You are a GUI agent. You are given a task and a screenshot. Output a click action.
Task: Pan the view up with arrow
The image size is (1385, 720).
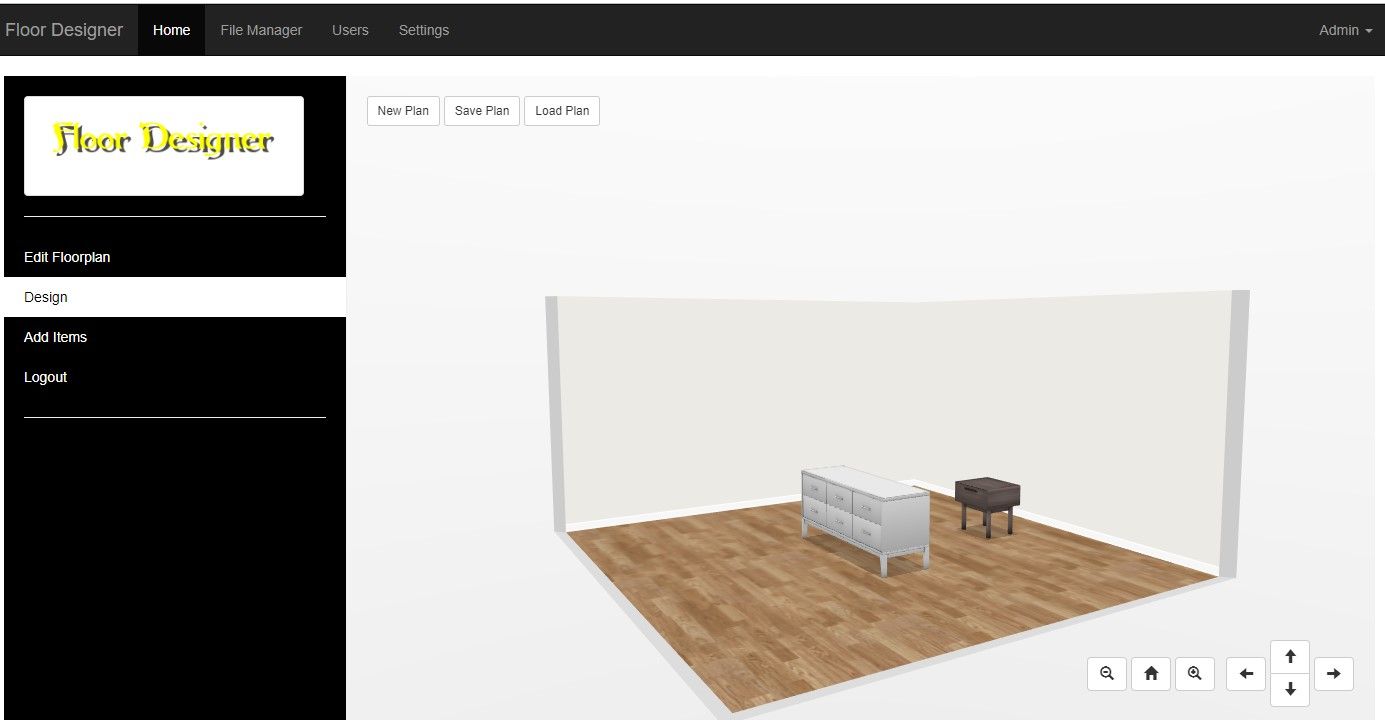pos(1290,657)
